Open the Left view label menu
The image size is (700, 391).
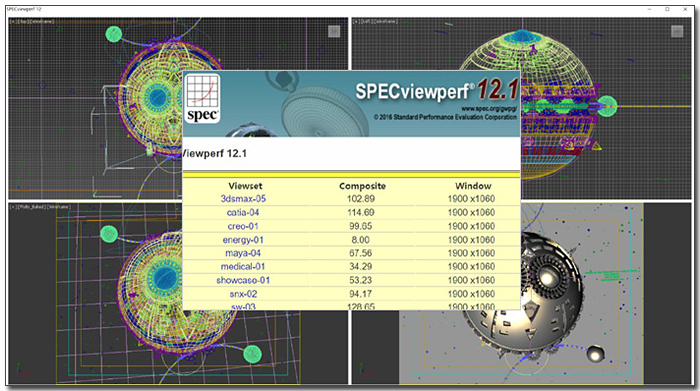pyautogui.click(x=367, y=21)
